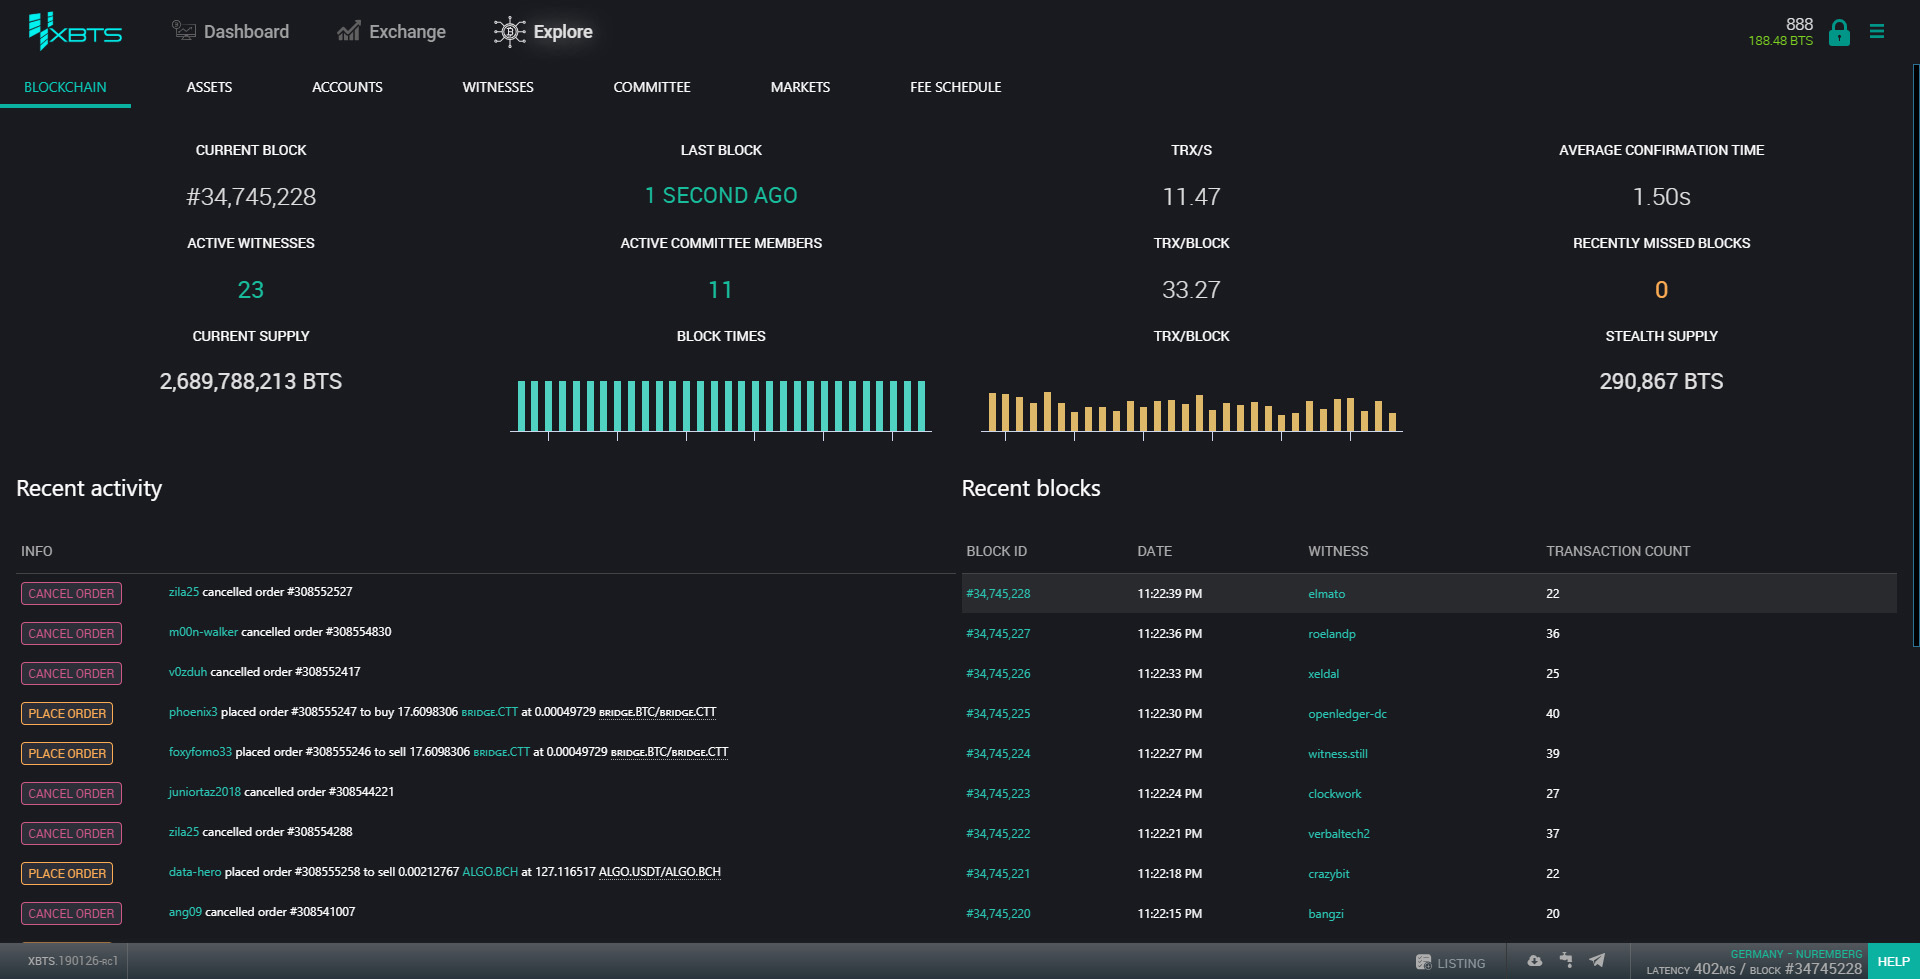Open account ang09
1920x979 pixels.
tap(185, 912)
